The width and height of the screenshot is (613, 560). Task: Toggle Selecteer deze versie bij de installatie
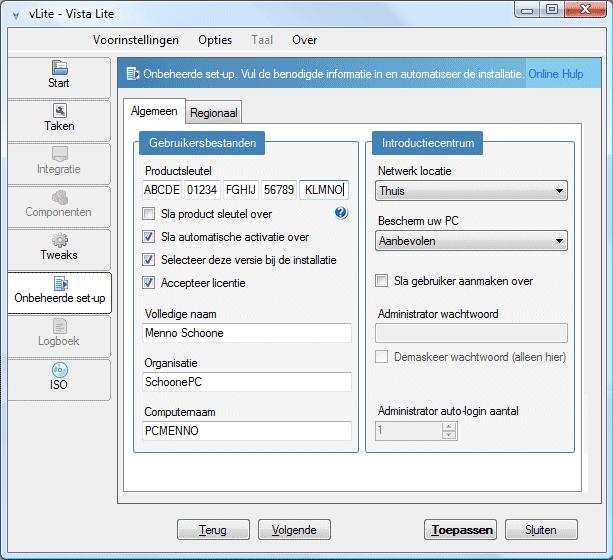tap(148, 260)
